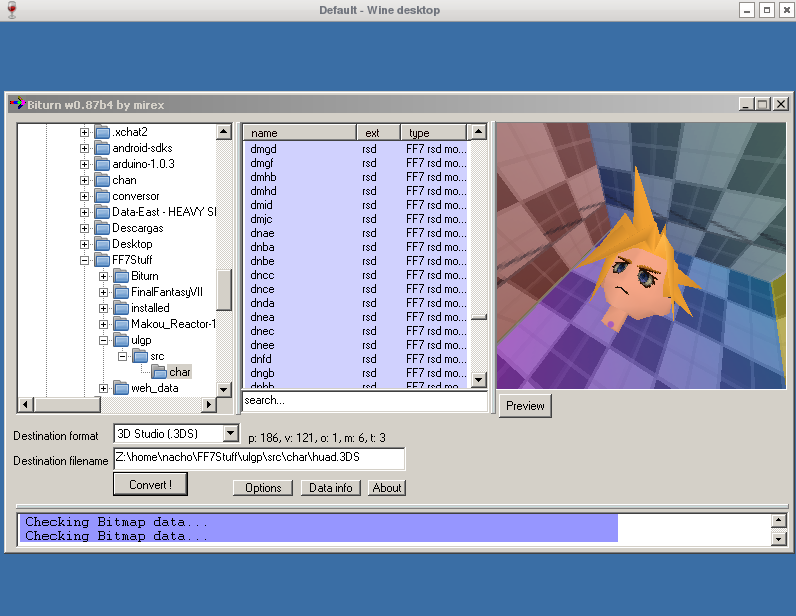796x616 pixels.
Task: Select the dnda file row
Action: coord(357,303)
